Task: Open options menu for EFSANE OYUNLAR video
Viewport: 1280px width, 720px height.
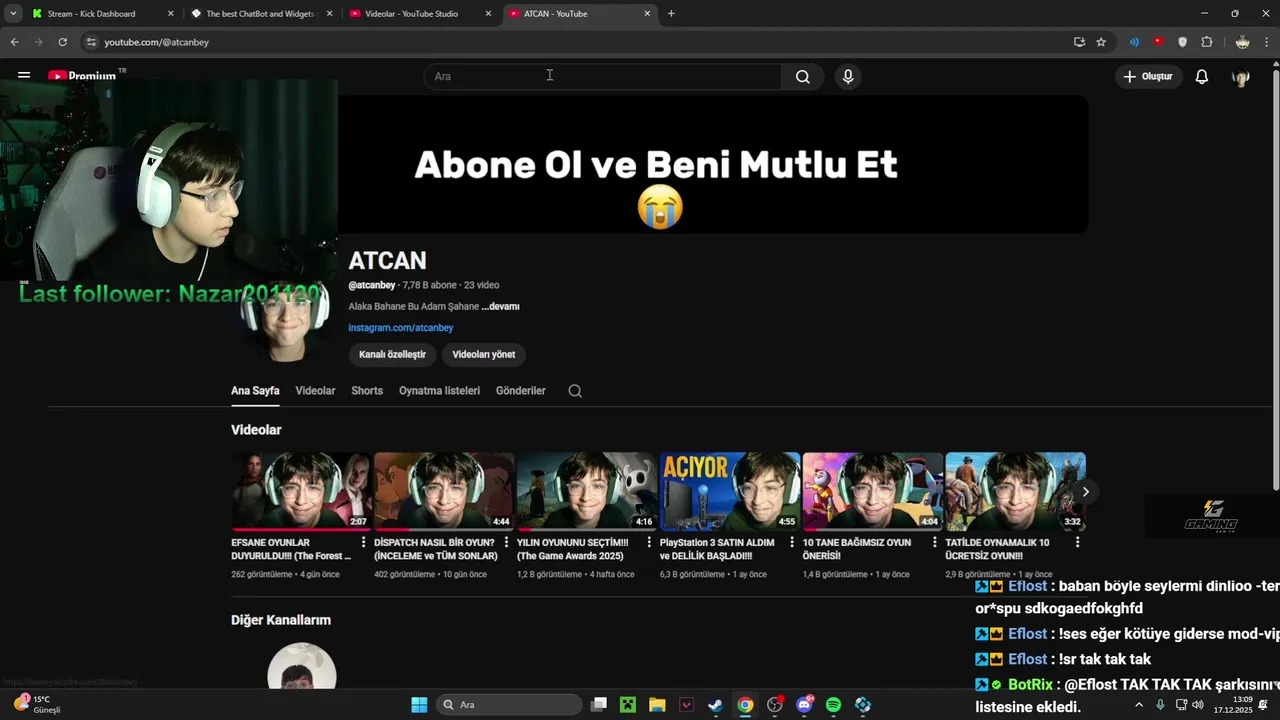Action: (x=363, y=542)
